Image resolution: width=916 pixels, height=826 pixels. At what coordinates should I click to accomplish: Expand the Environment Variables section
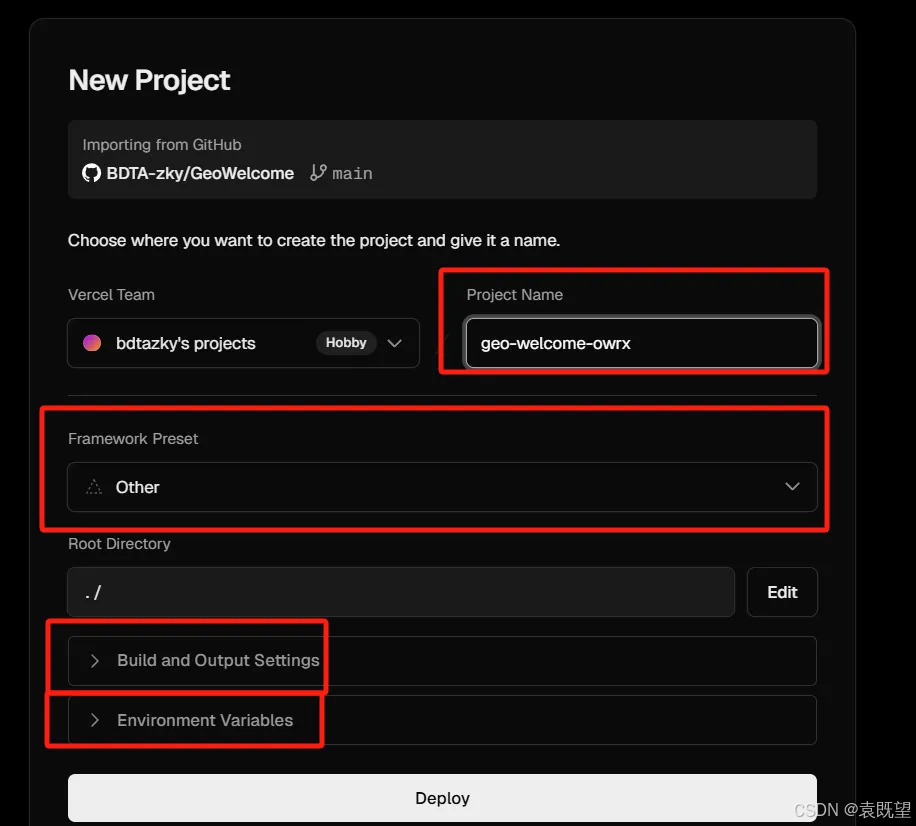(x=442, y=720)
